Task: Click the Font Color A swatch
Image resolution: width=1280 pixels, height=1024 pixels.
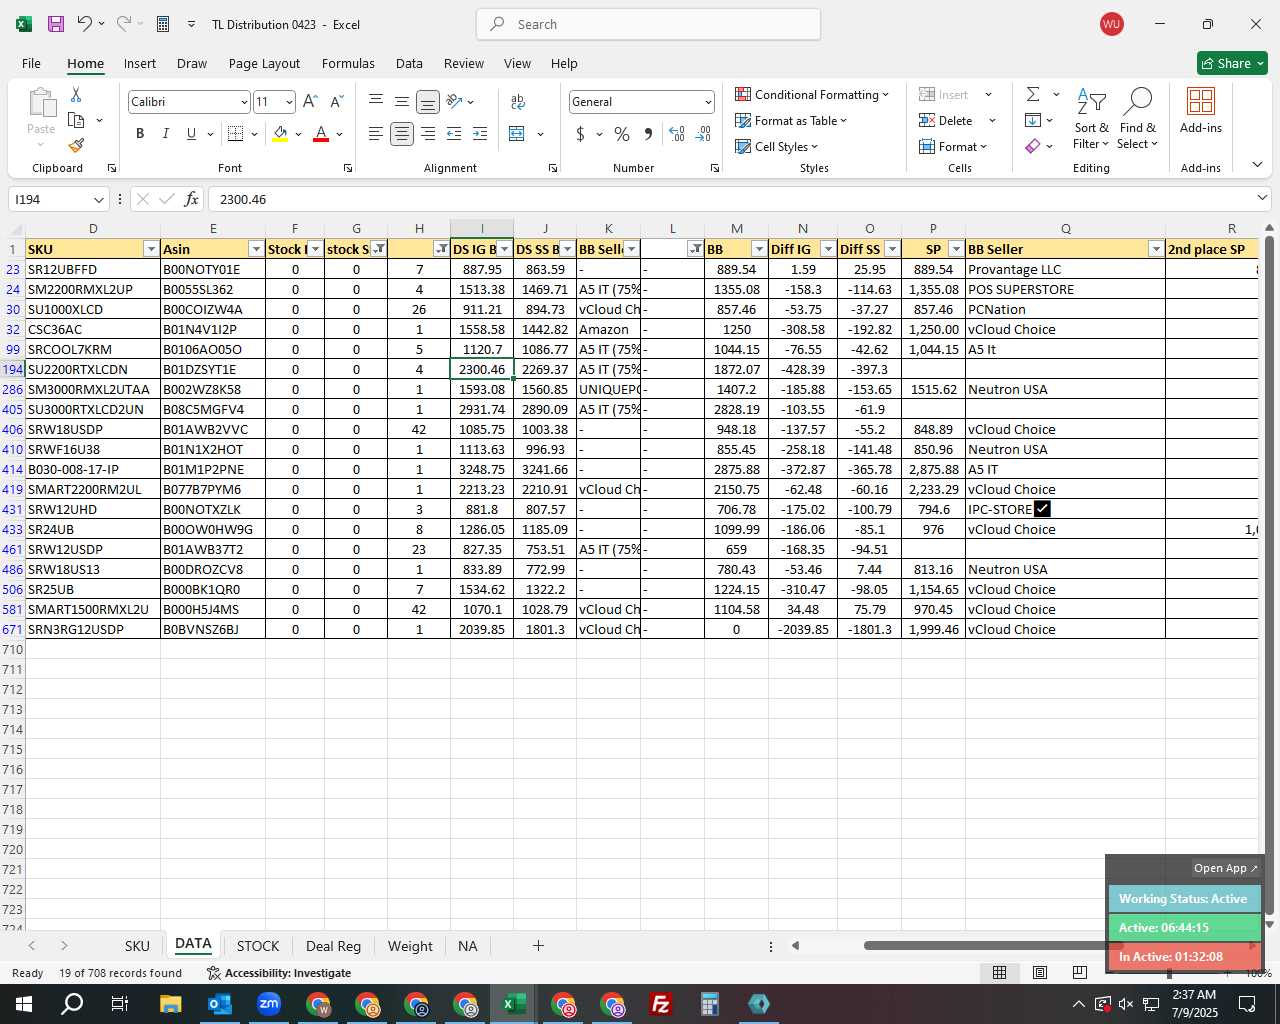Action: tap(321, 133)
